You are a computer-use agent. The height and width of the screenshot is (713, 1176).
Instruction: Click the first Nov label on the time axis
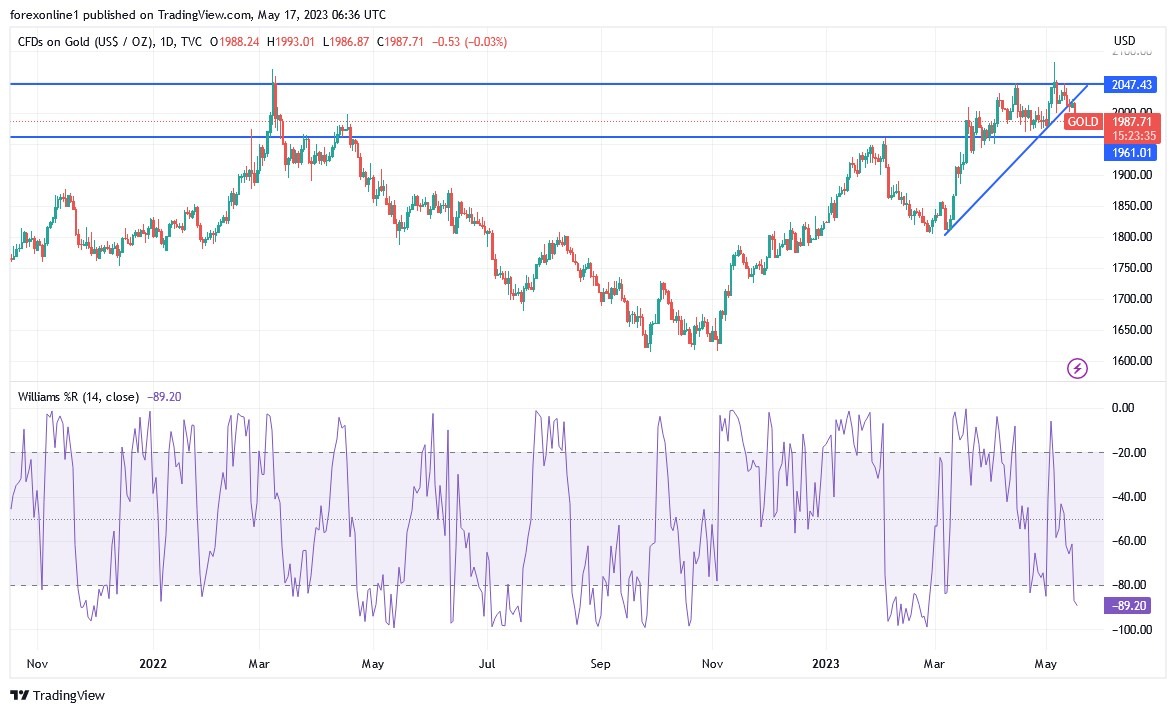pos(37,664)
